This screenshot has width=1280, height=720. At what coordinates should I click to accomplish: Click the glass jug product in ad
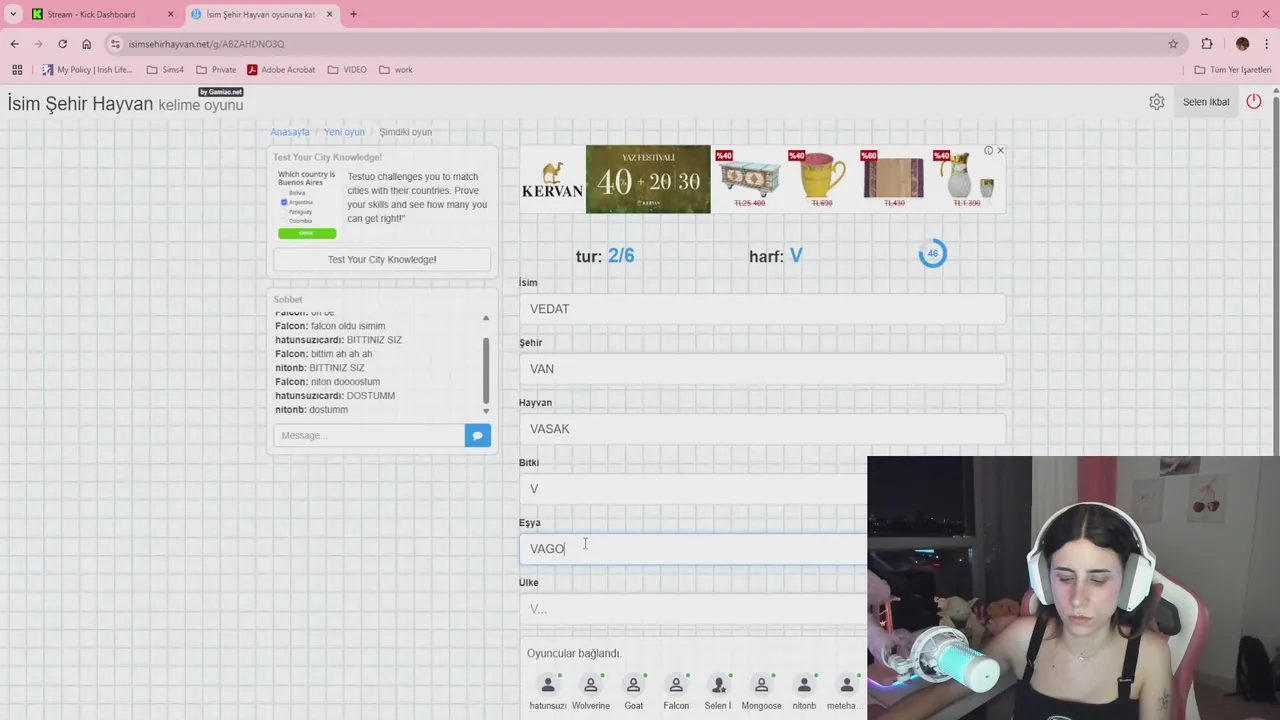point(966,176)
